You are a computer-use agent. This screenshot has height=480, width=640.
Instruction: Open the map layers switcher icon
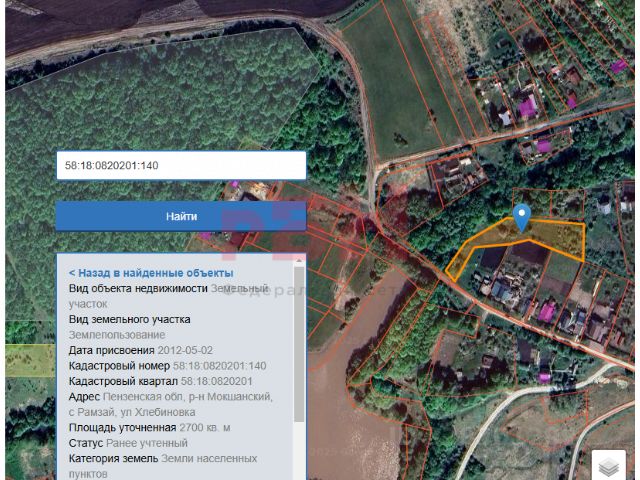pos(609,466)
